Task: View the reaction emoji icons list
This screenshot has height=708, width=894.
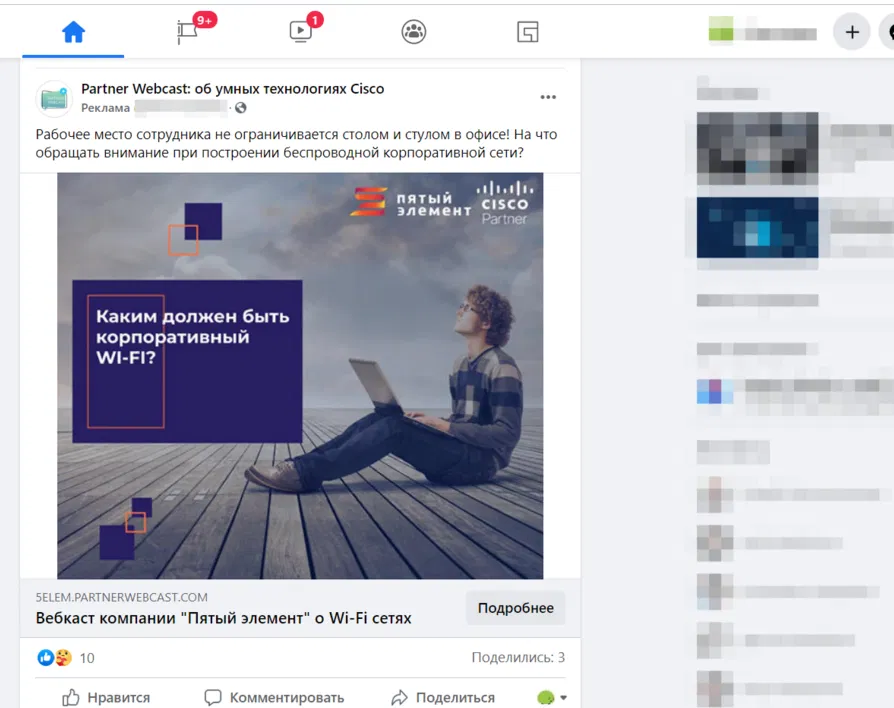Action: pos(54,657)
